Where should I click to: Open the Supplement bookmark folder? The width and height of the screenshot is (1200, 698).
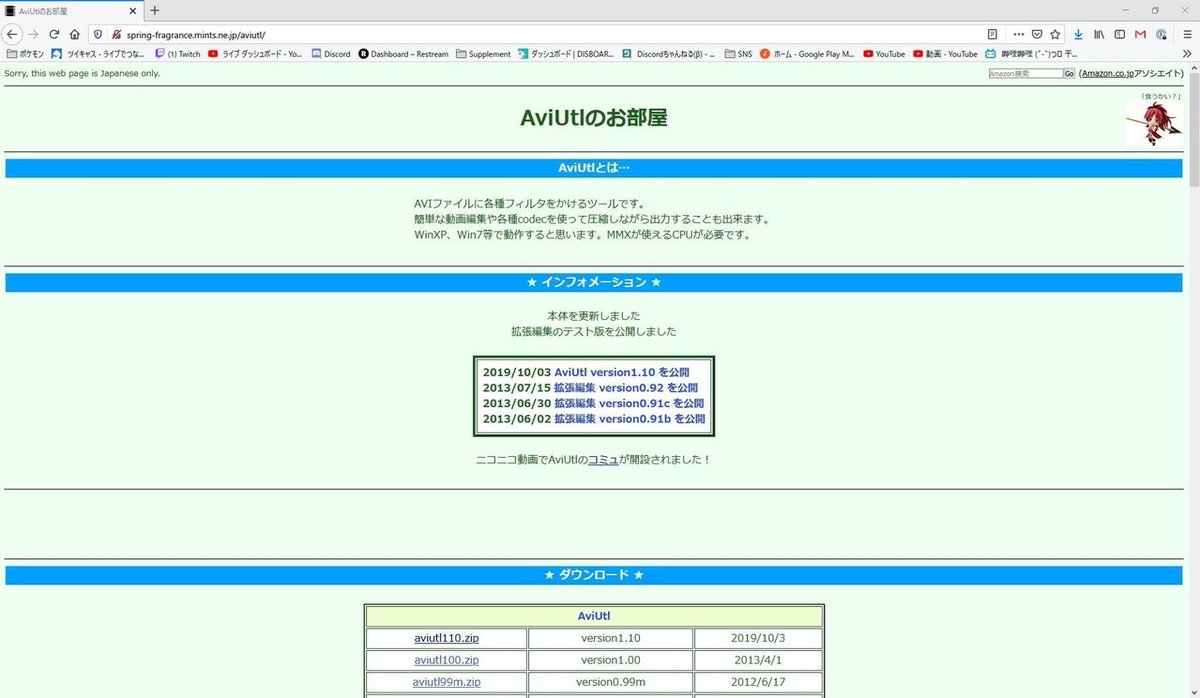pos(483,54)
